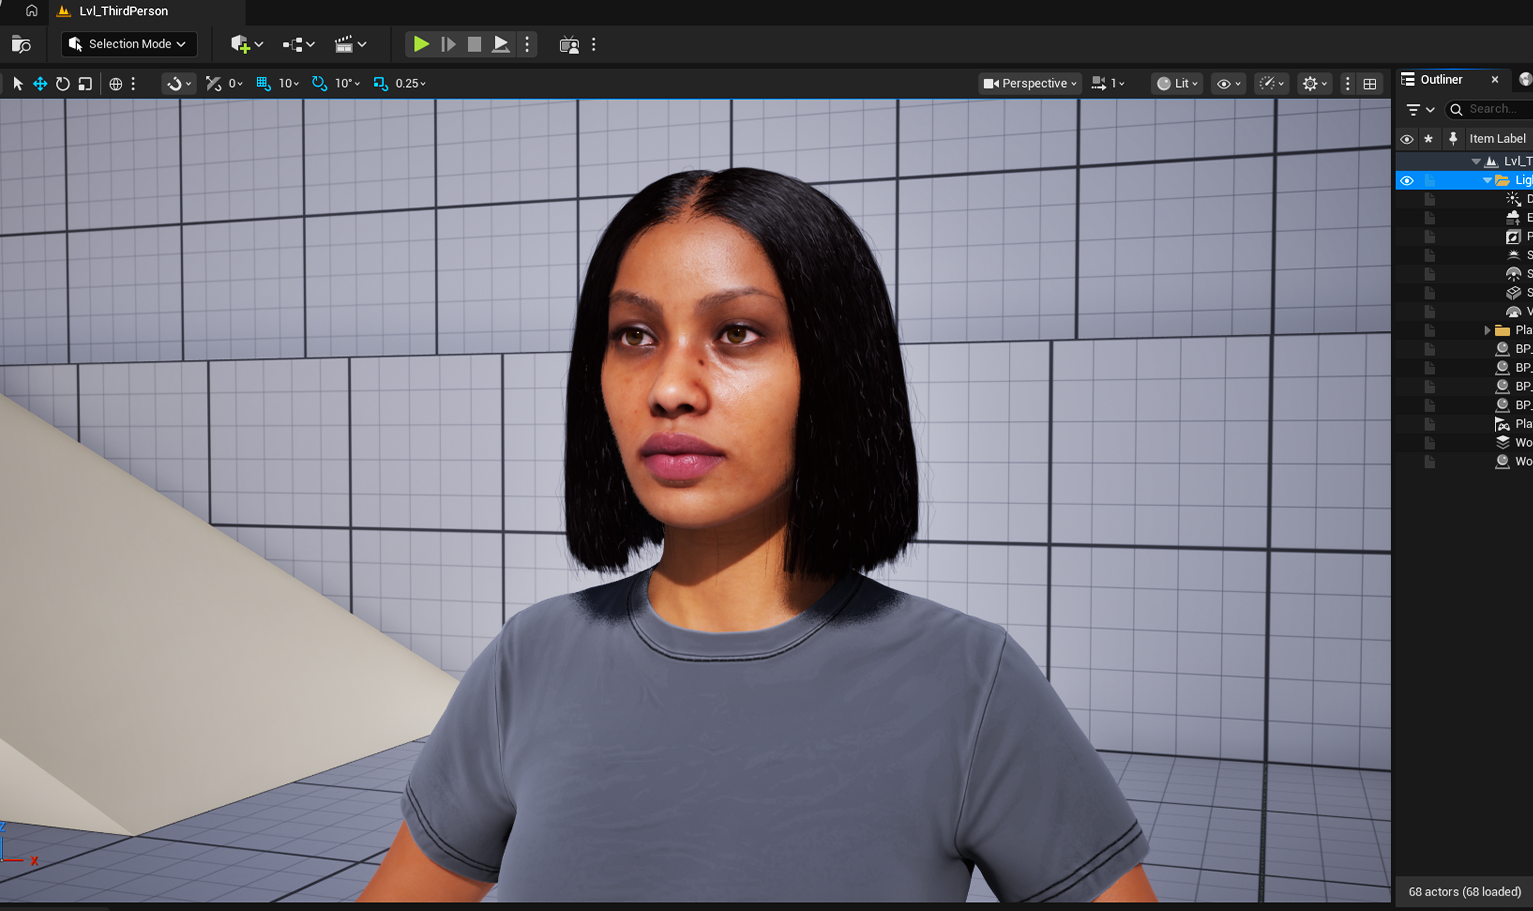This screenshot has height=911, width=1533.
Task: Click the Add Actor green plus icon
Action: click(240, 44)
